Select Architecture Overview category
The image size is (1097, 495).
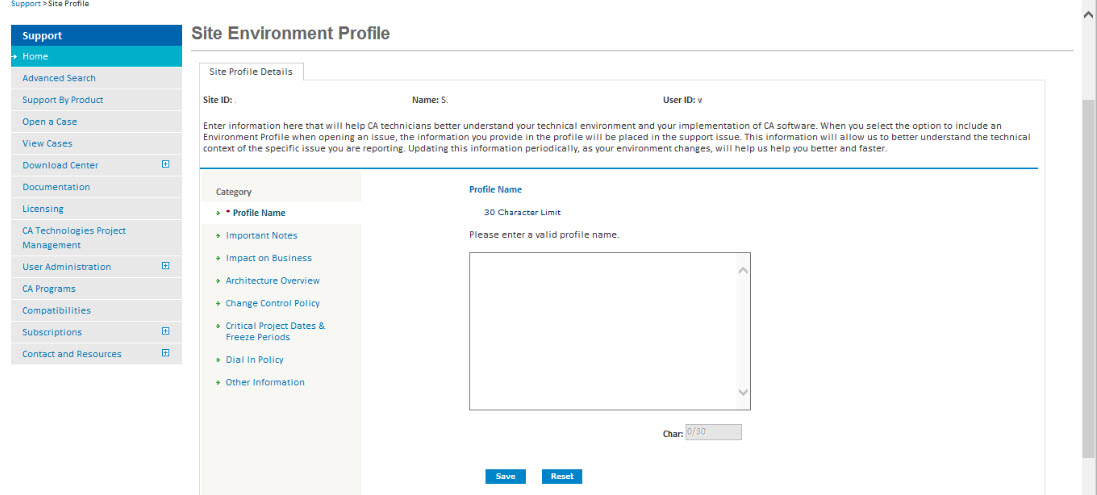272,280
